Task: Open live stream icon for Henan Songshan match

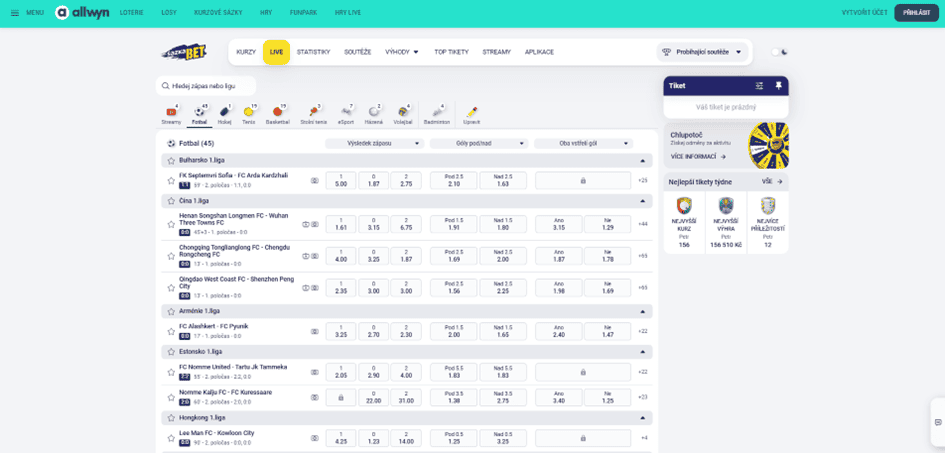Action: coord(306,223)
